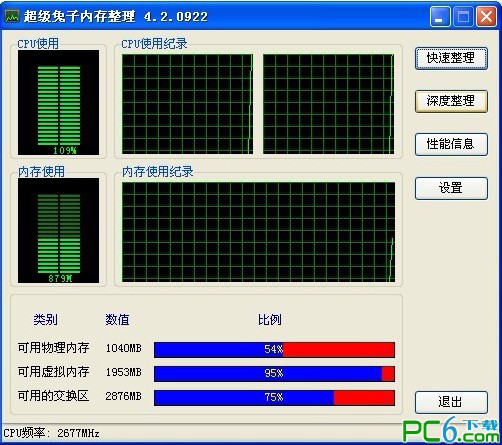Click the CPU使用 bar gauge

(x=58, y=102)
